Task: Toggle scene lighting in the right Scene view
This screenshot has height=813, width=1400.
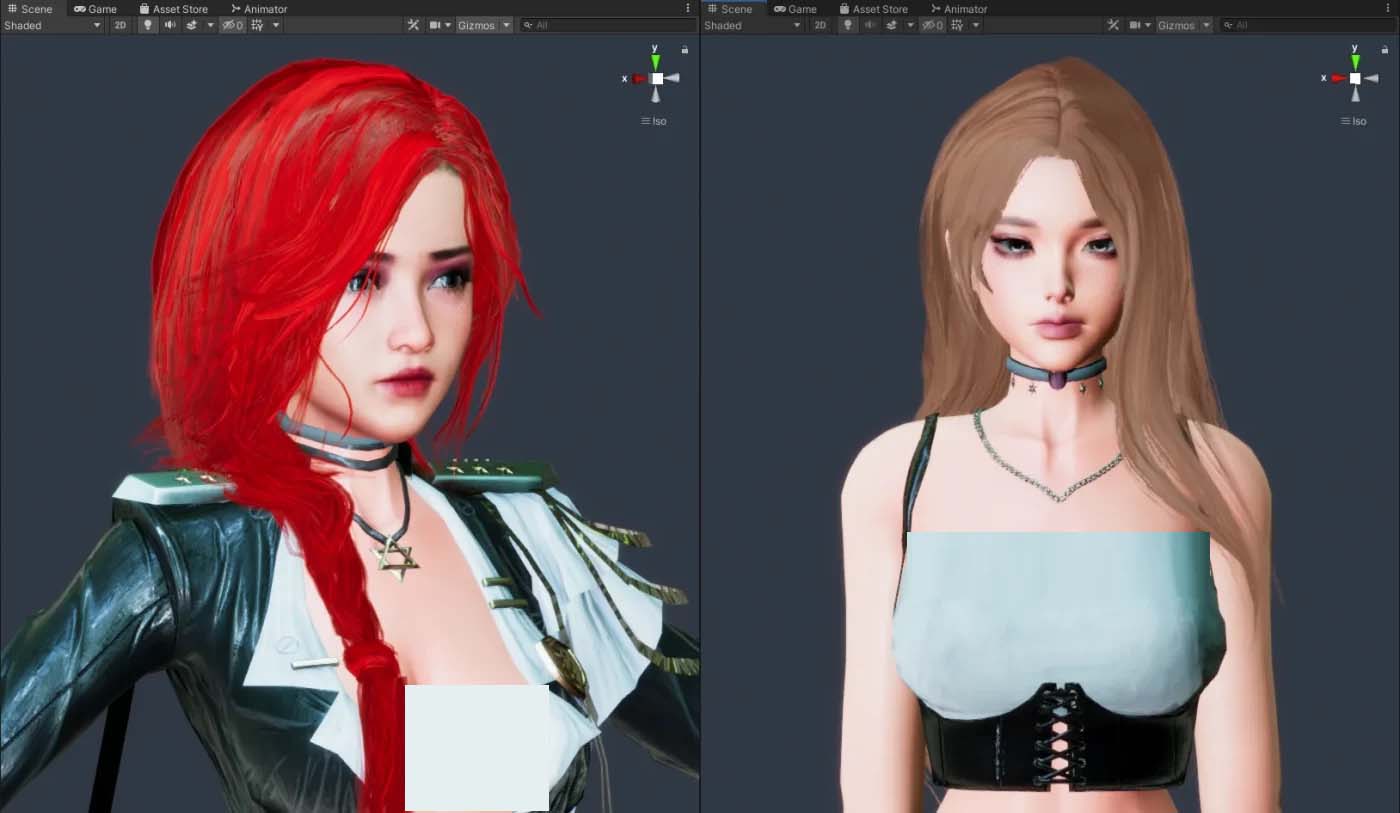Action: point(847,25)
